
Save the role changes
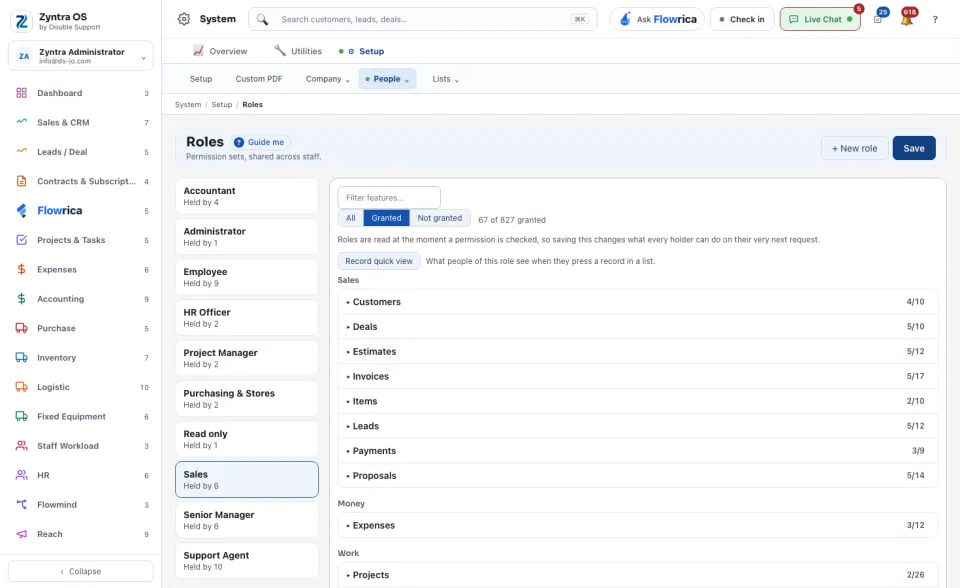(913, 148)
